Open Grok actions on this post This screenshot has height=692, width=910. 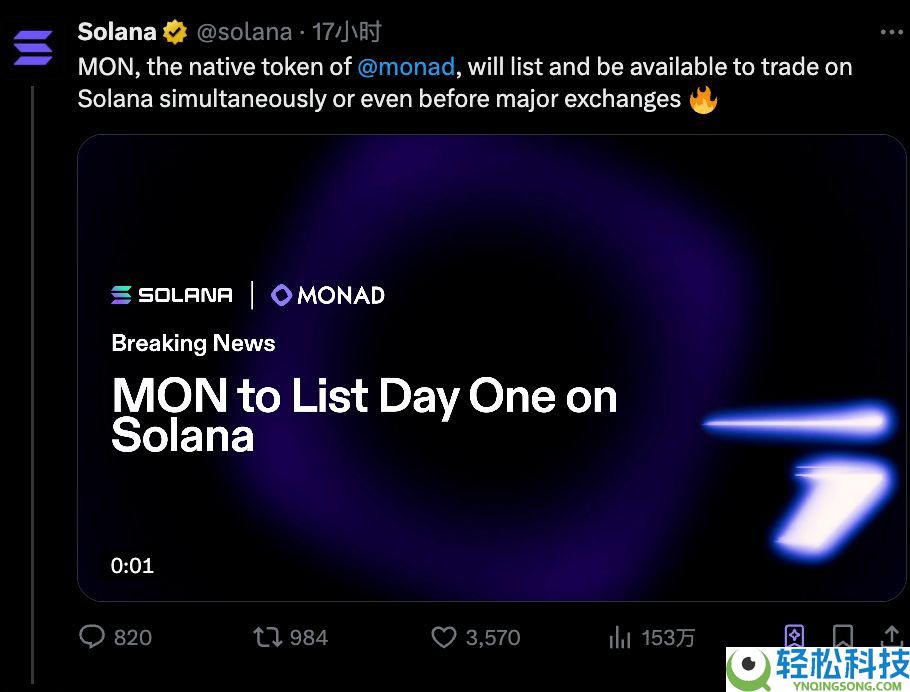(794, 637)
